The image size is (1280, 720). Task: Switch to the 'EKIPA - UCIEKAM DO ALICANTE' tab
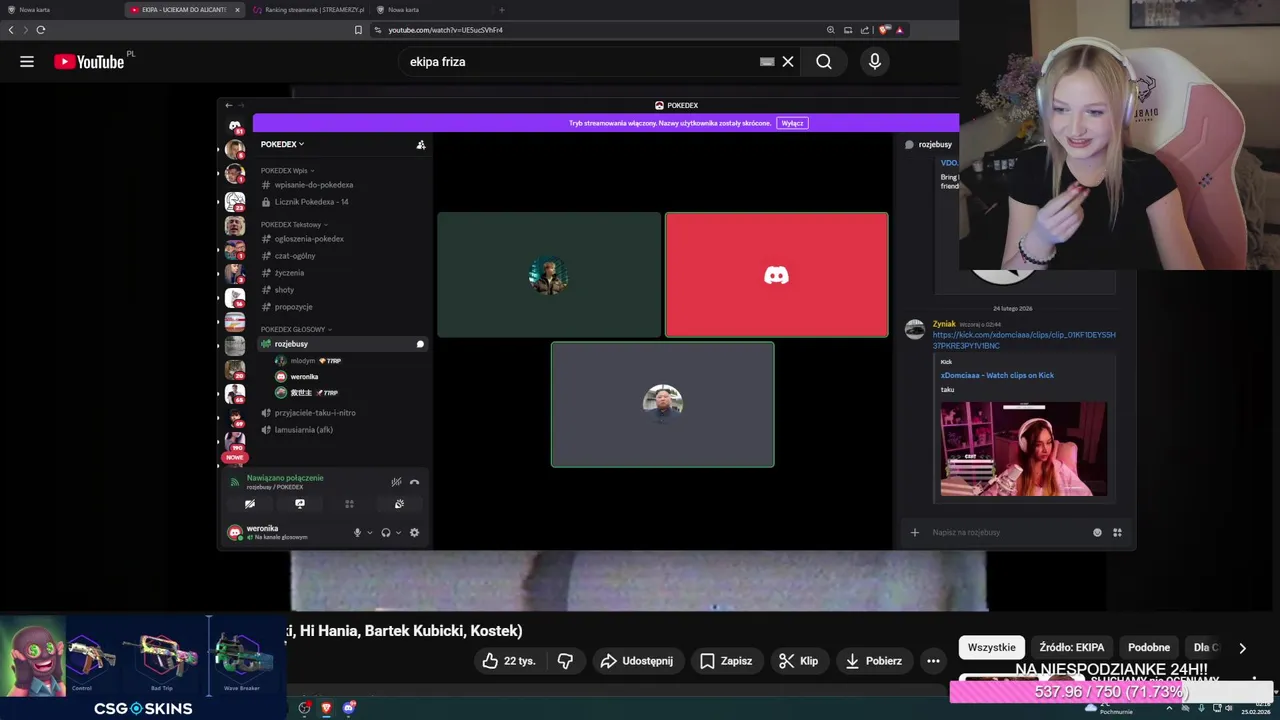184,10
